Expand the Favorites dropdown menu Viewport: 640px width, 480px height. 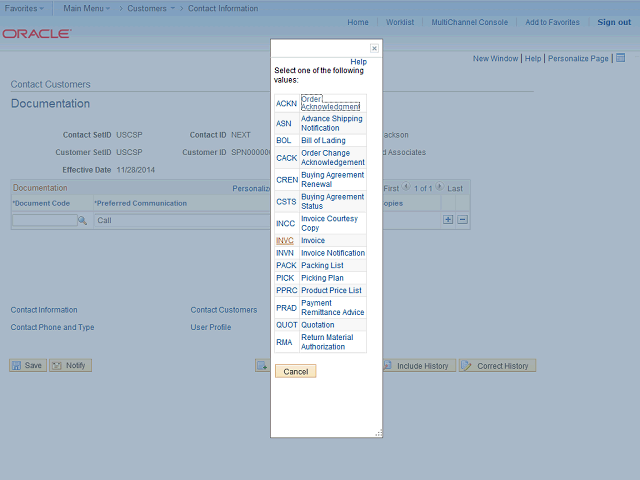click(24, 8)
